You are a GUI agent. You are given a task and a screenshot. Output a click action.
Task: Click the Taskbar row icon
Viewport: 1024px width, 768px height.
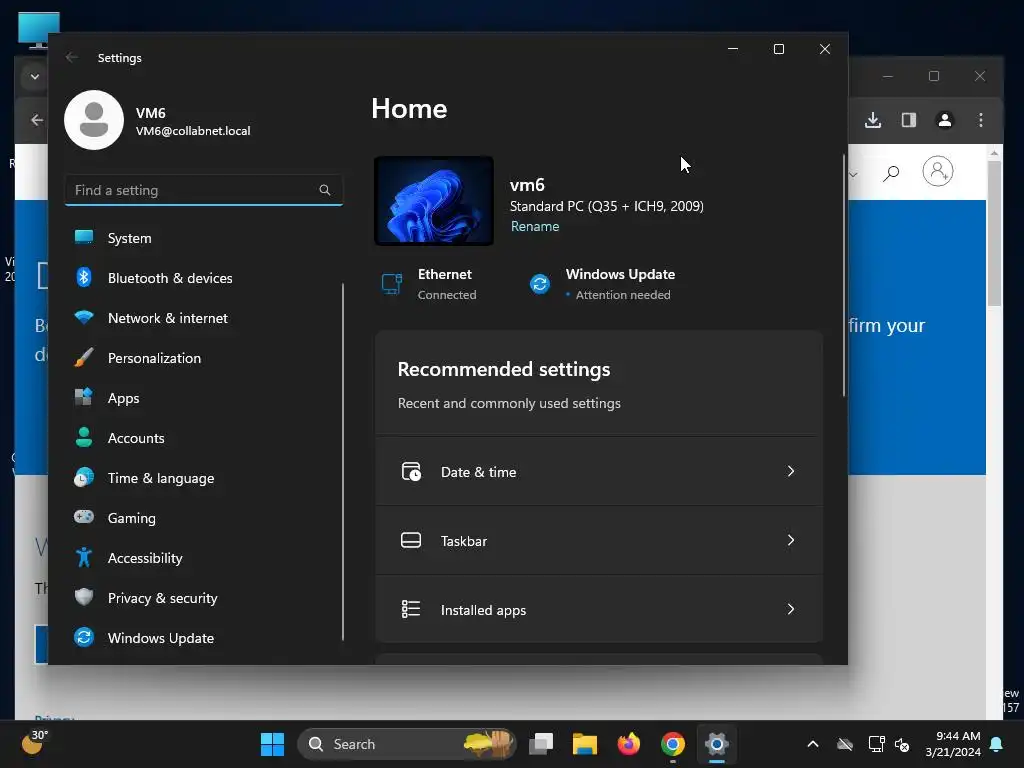[411, 540]
